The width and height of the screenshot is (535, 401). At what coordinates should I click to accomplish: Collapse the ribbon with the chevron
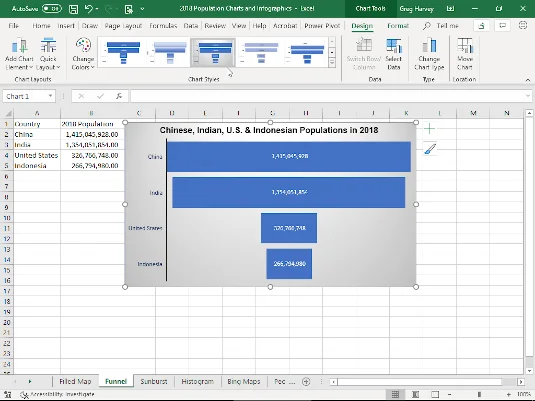click(x=527, y=80)
